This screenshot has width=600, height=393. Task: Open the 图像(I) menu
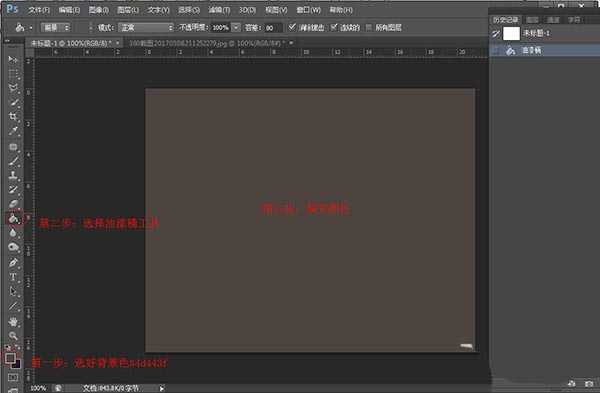tap(99, 10)
